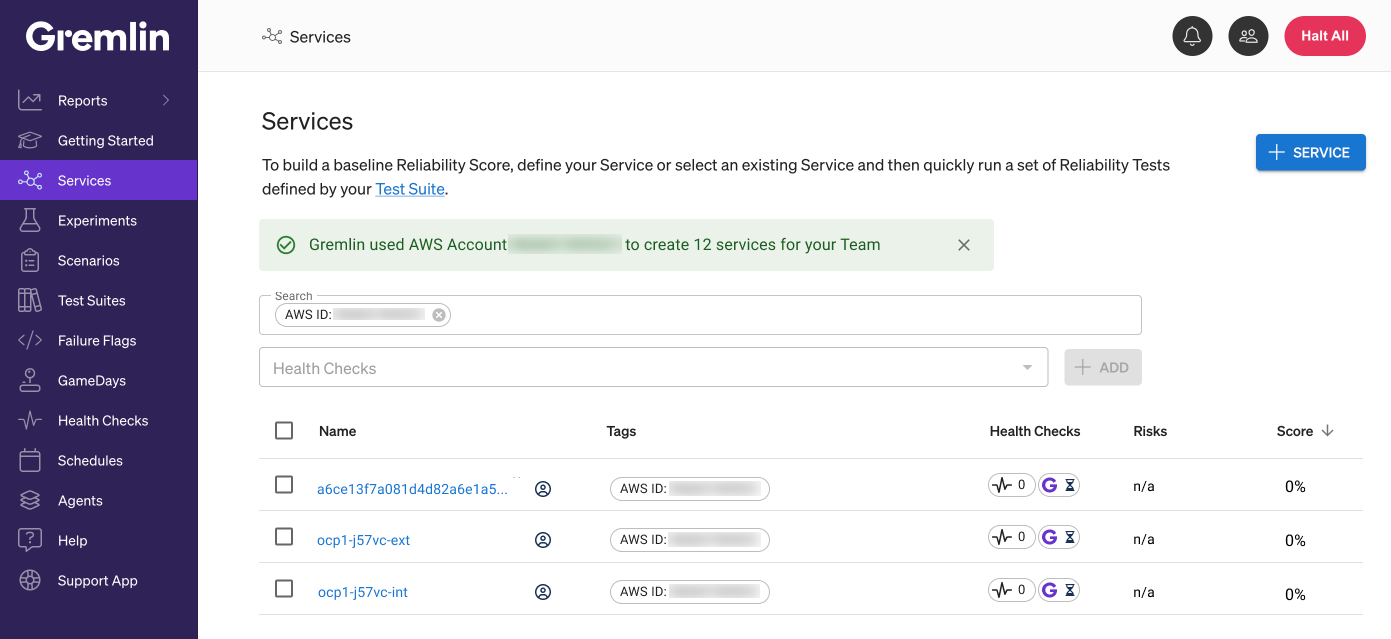Open the Health Checks dropdown arrow
The image size is (1391, 639).
(1027, 368)
